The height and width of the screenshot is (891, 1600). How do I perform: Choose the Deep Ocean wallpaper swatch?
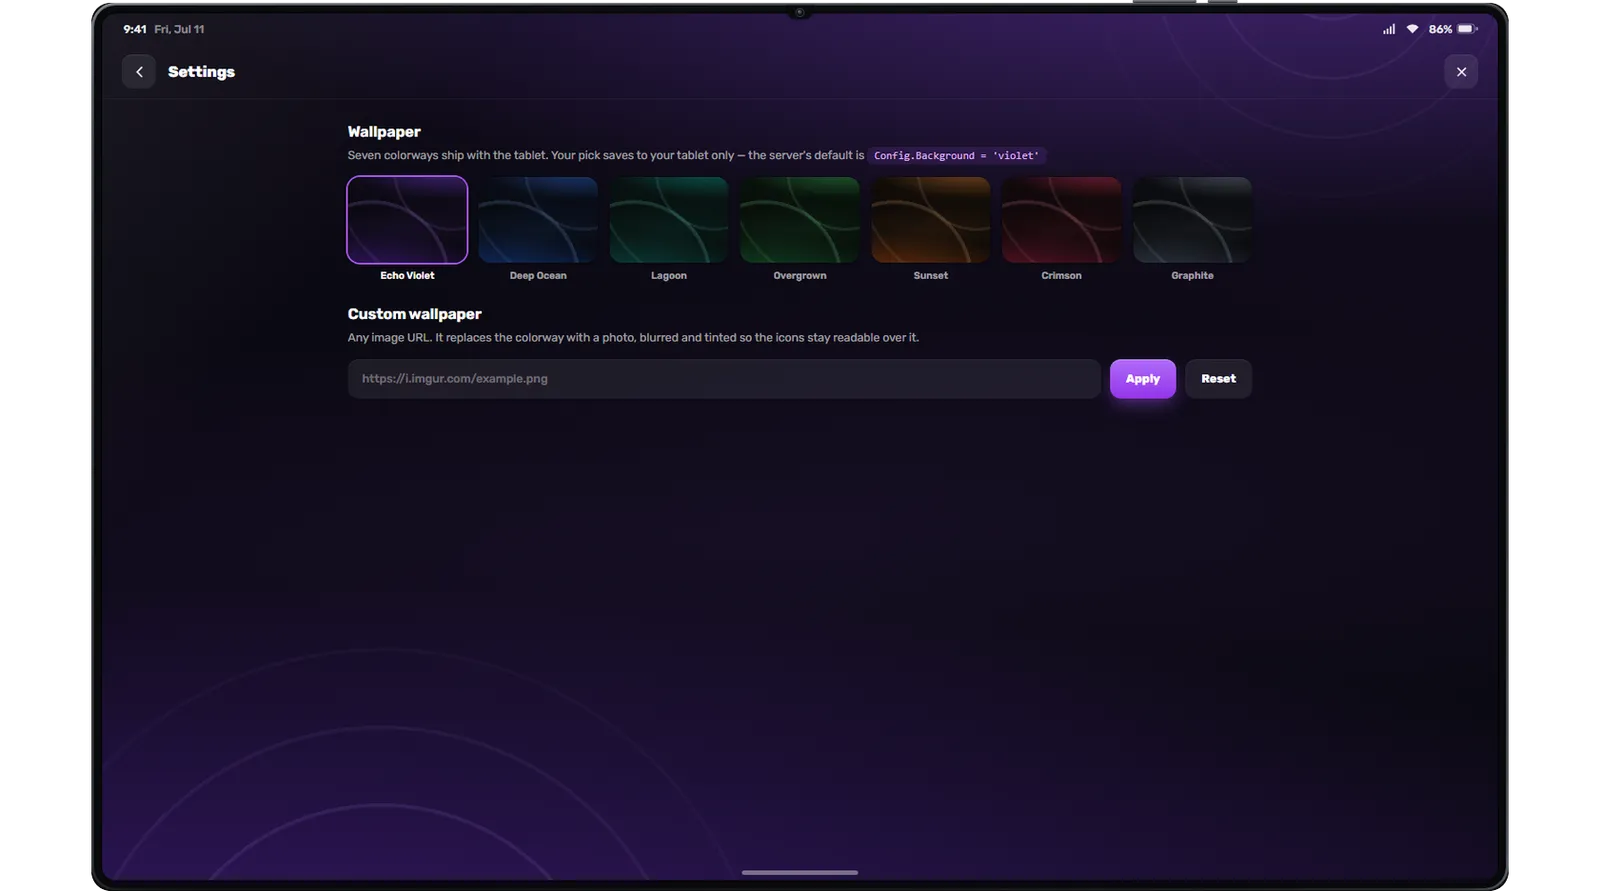coord(538,220)
